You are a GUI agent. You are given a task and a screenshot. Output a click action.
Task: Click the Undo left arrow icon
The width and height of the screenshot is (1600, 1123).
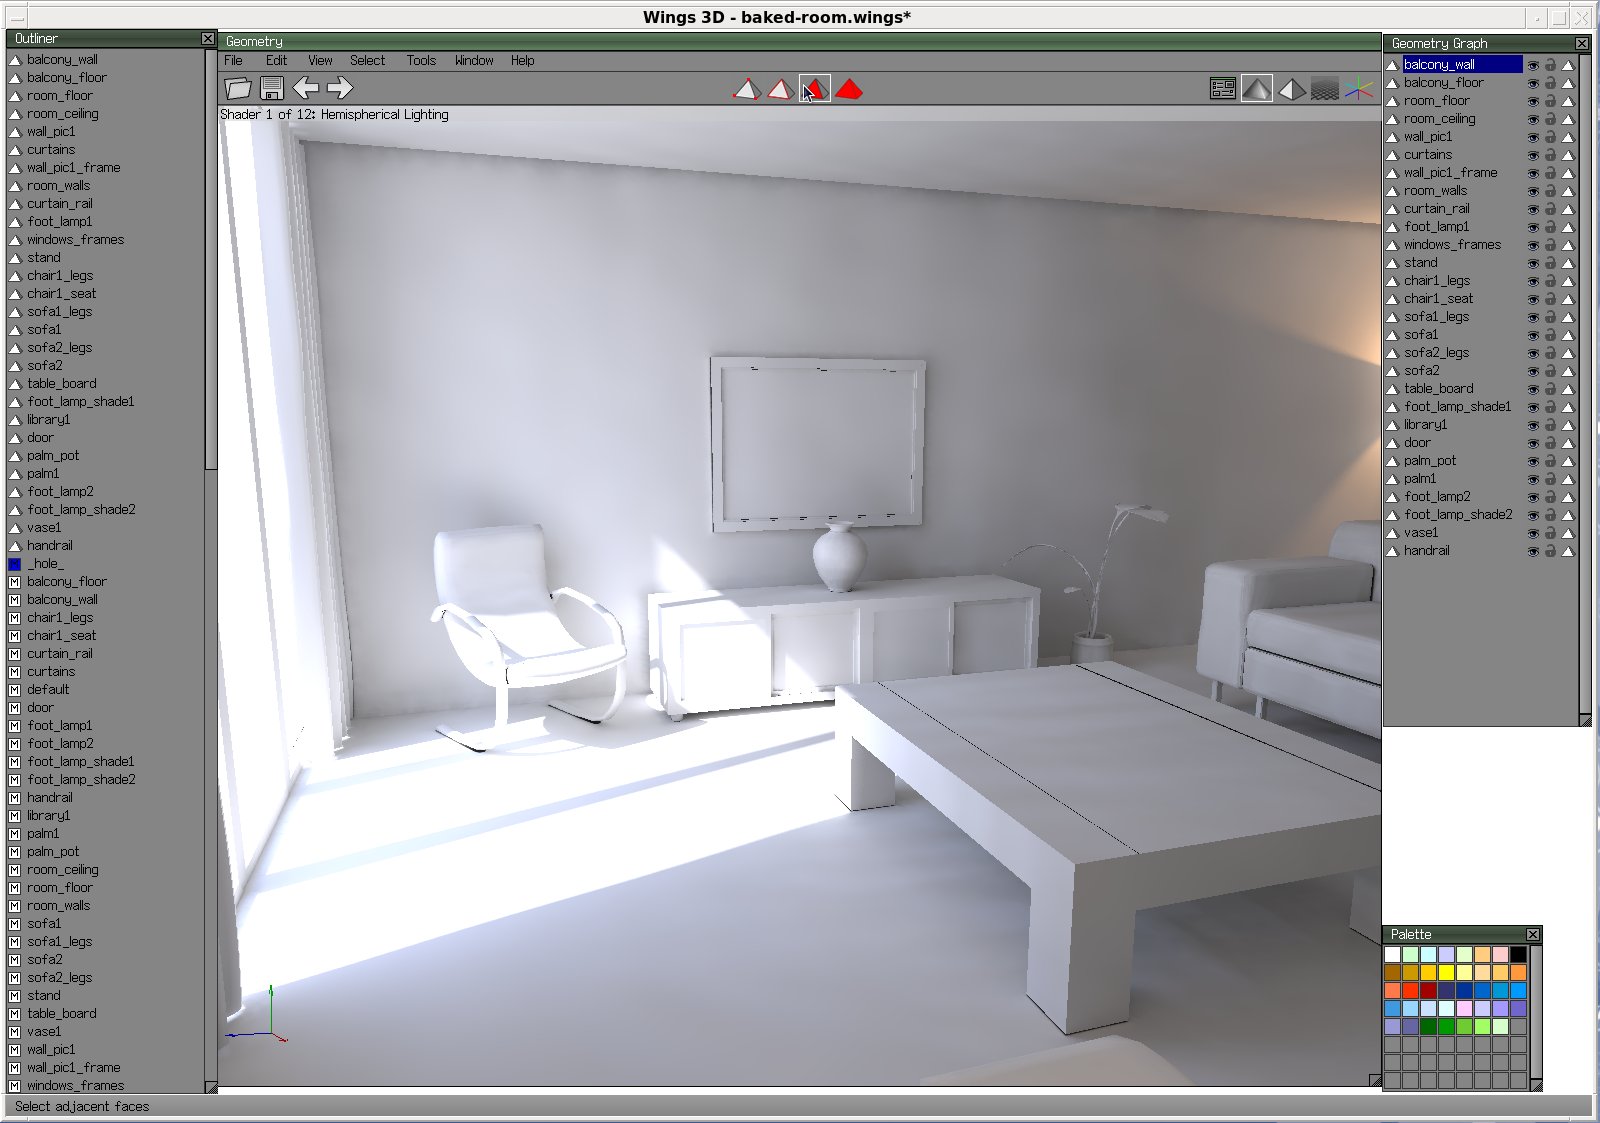(x=306, y=88)
